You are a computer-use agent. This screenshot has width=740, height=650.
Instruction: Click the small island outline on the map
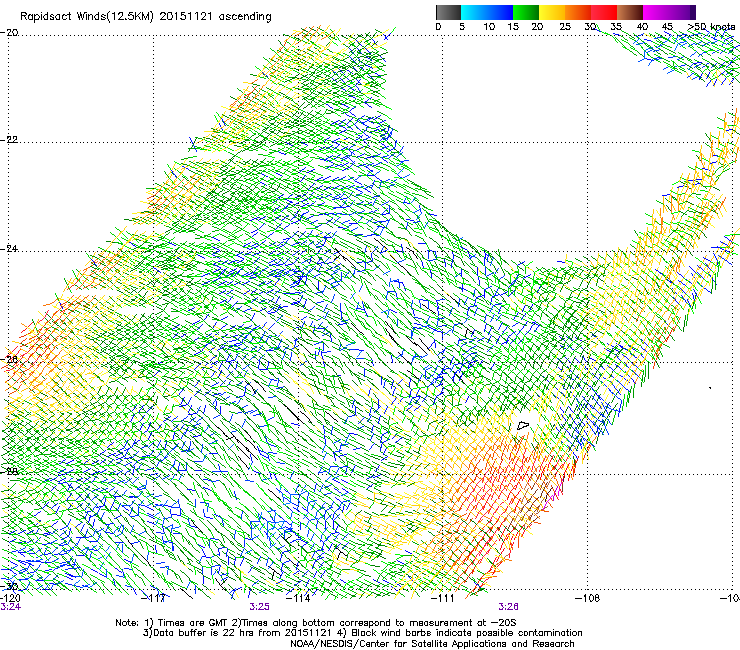523,425
